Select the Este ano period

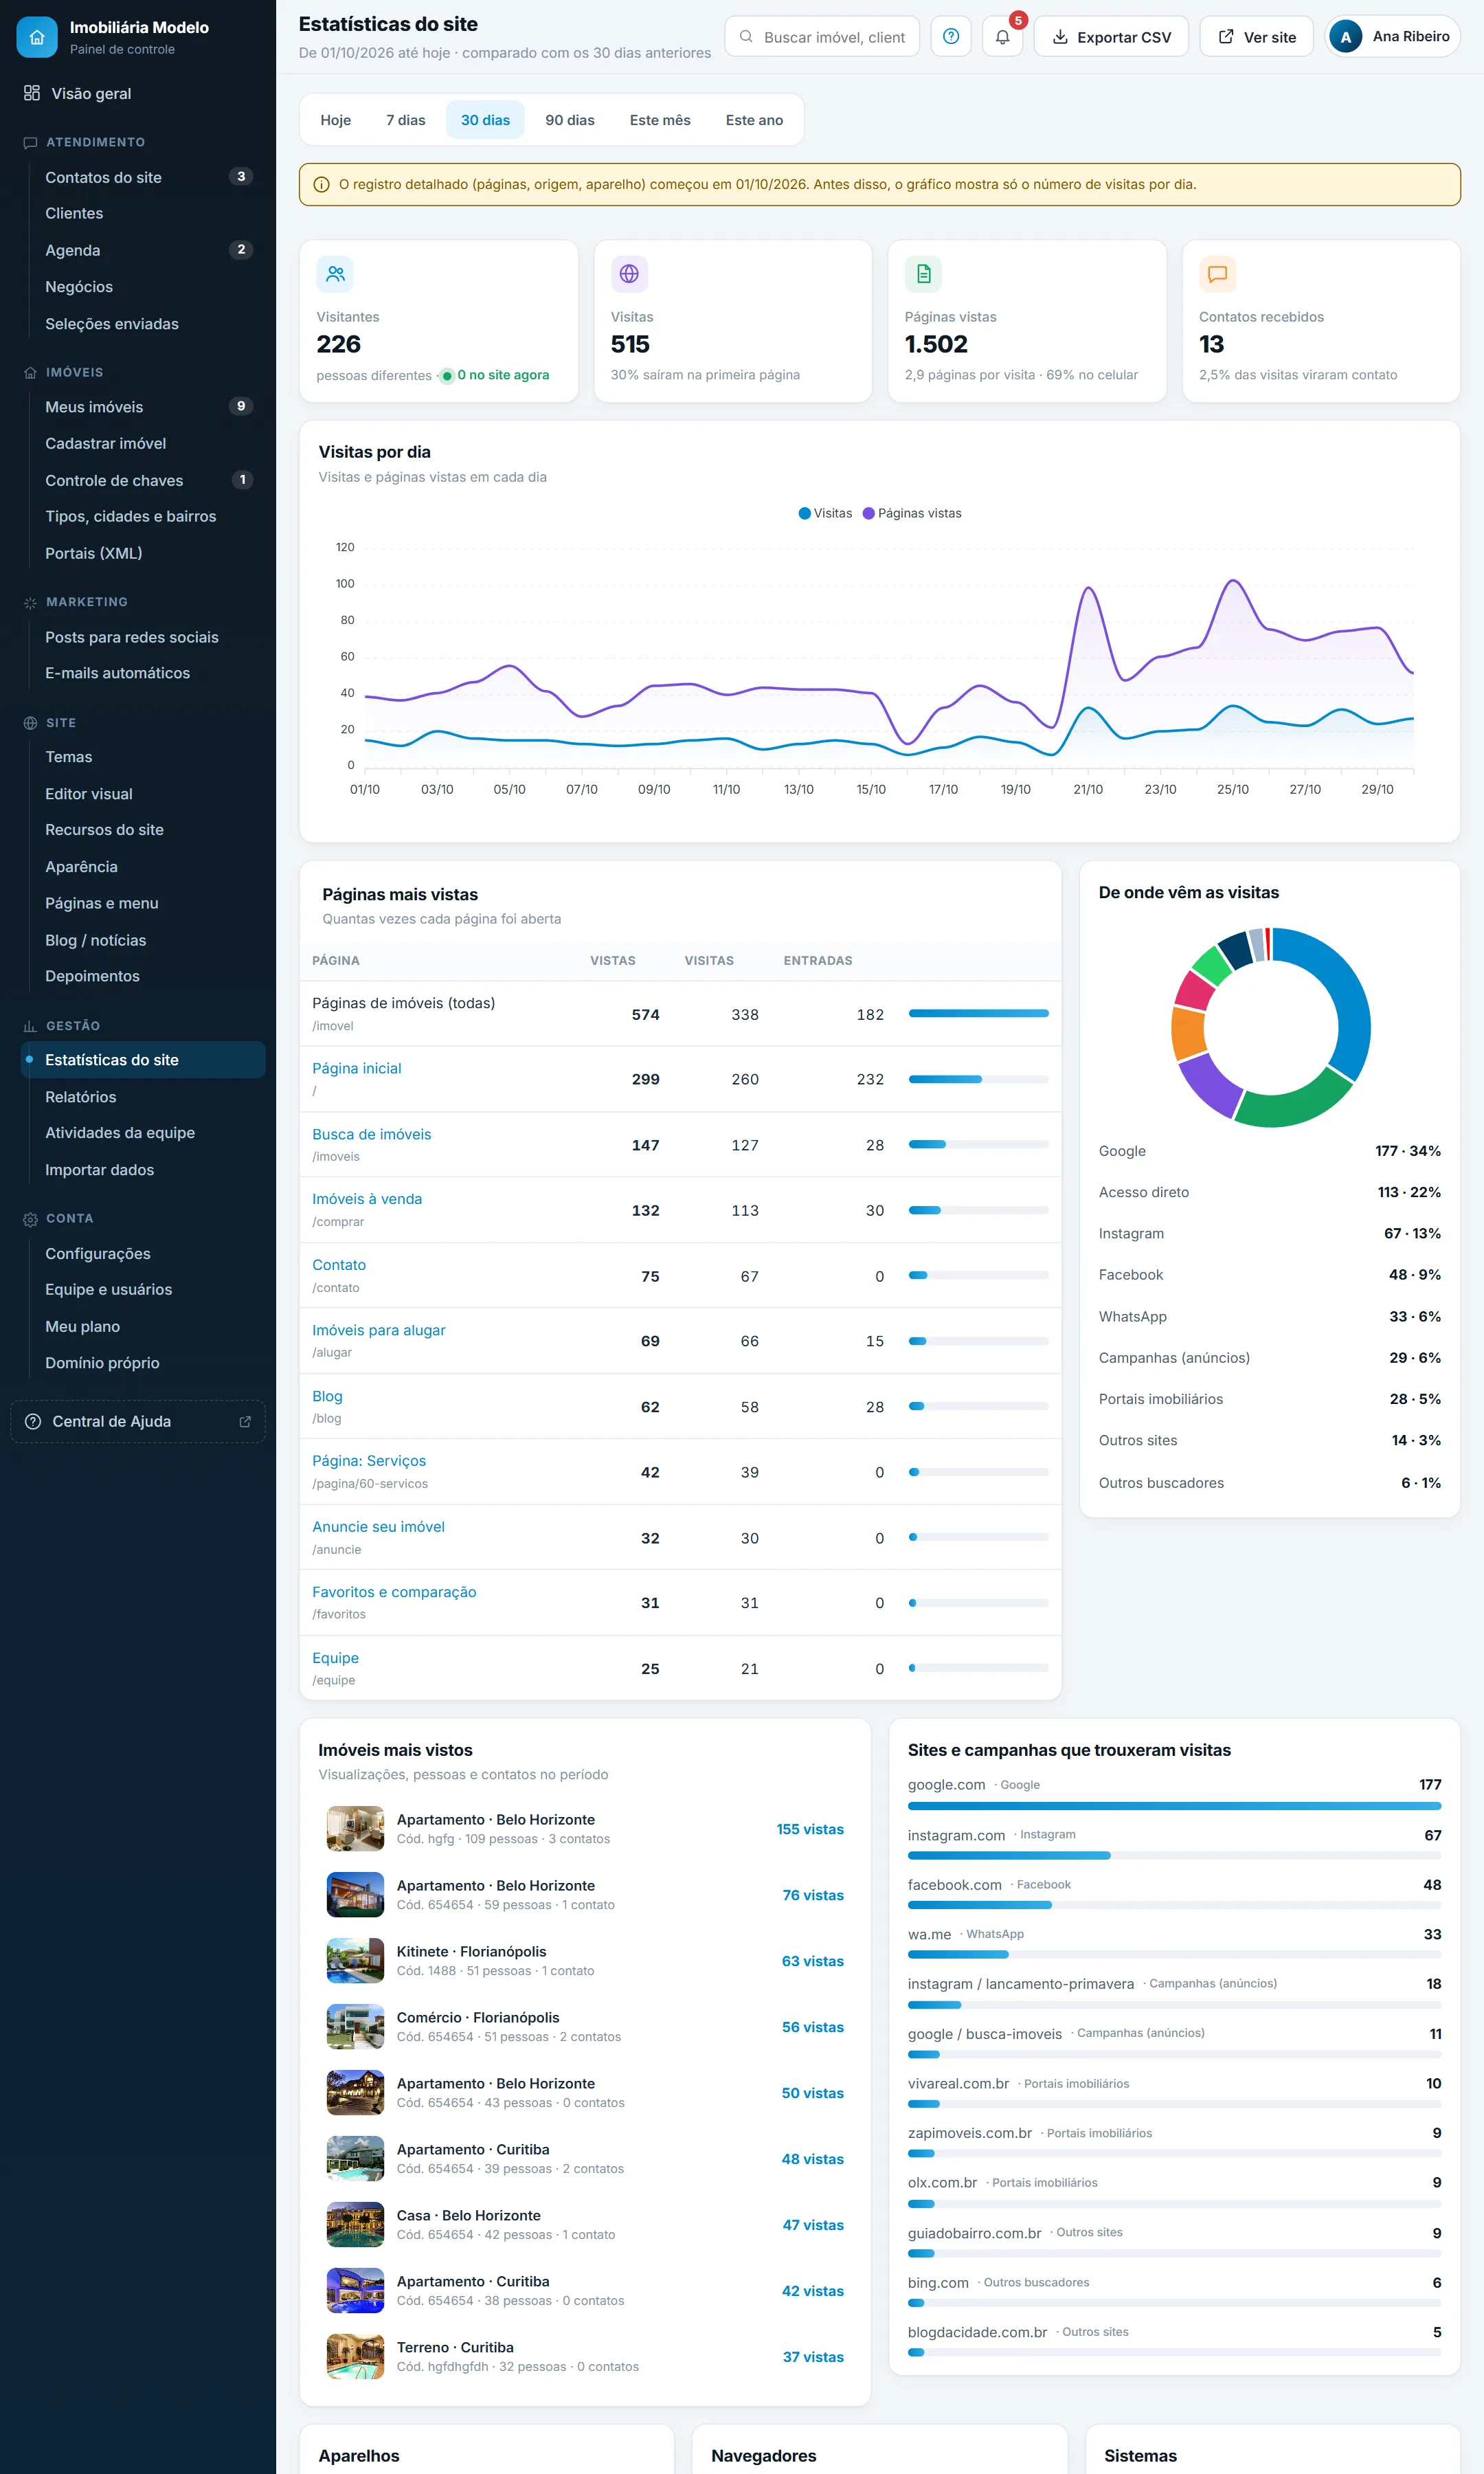pyautogui.click(x=754, y=120)
